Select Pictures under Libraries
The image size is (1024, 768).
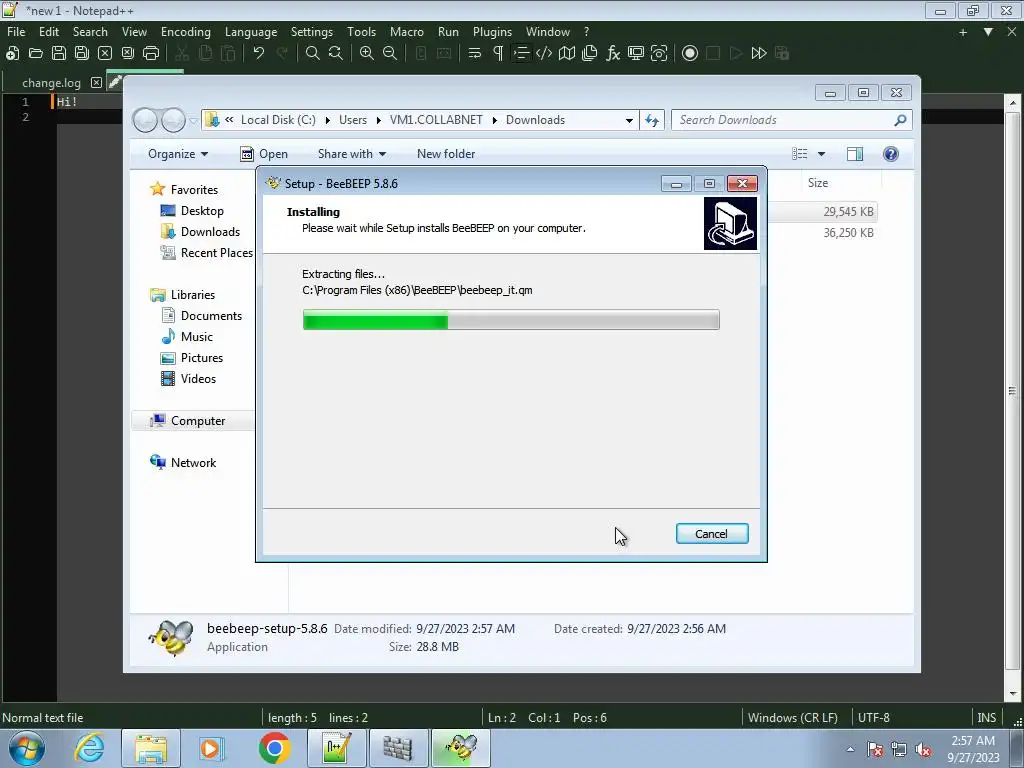192,358
